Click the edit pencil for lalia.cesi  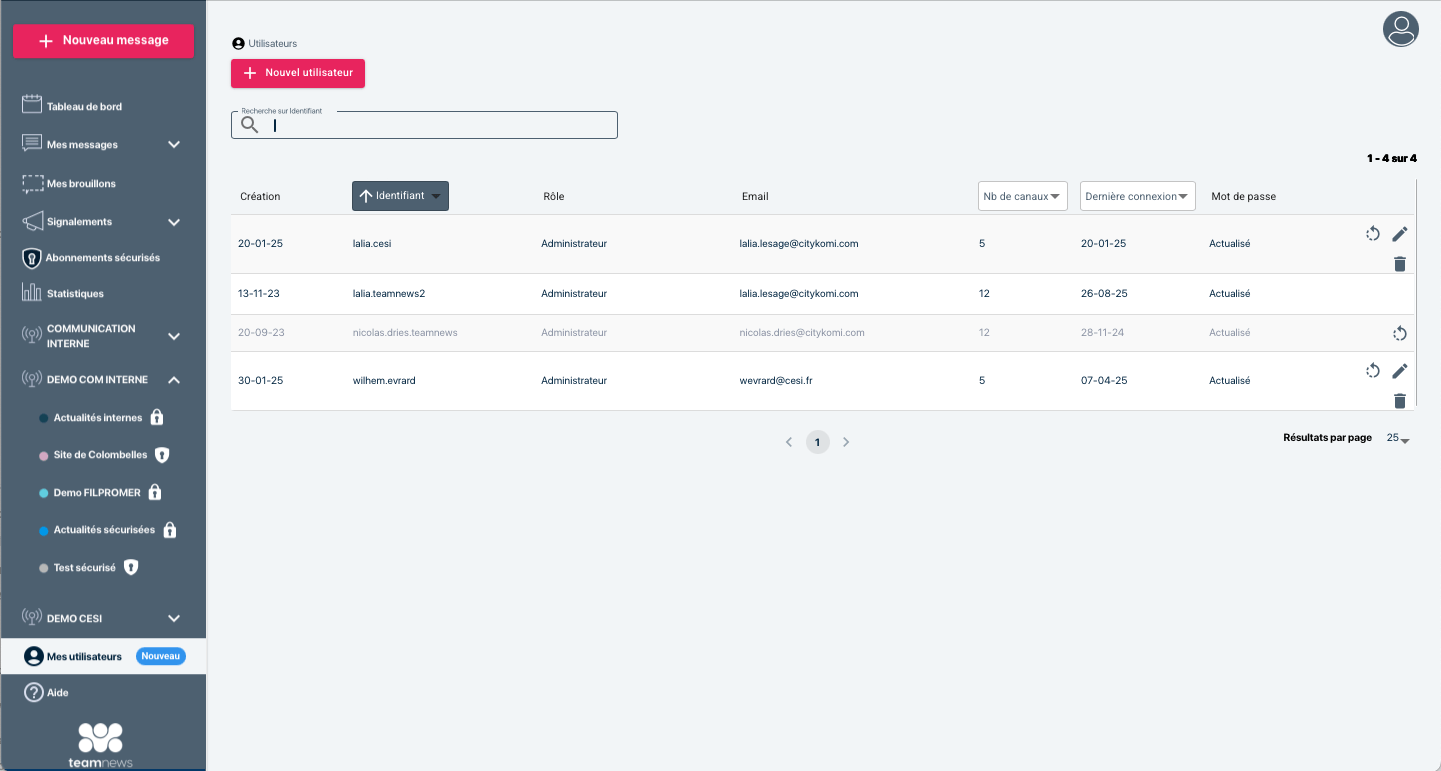tap(1400, 233)
